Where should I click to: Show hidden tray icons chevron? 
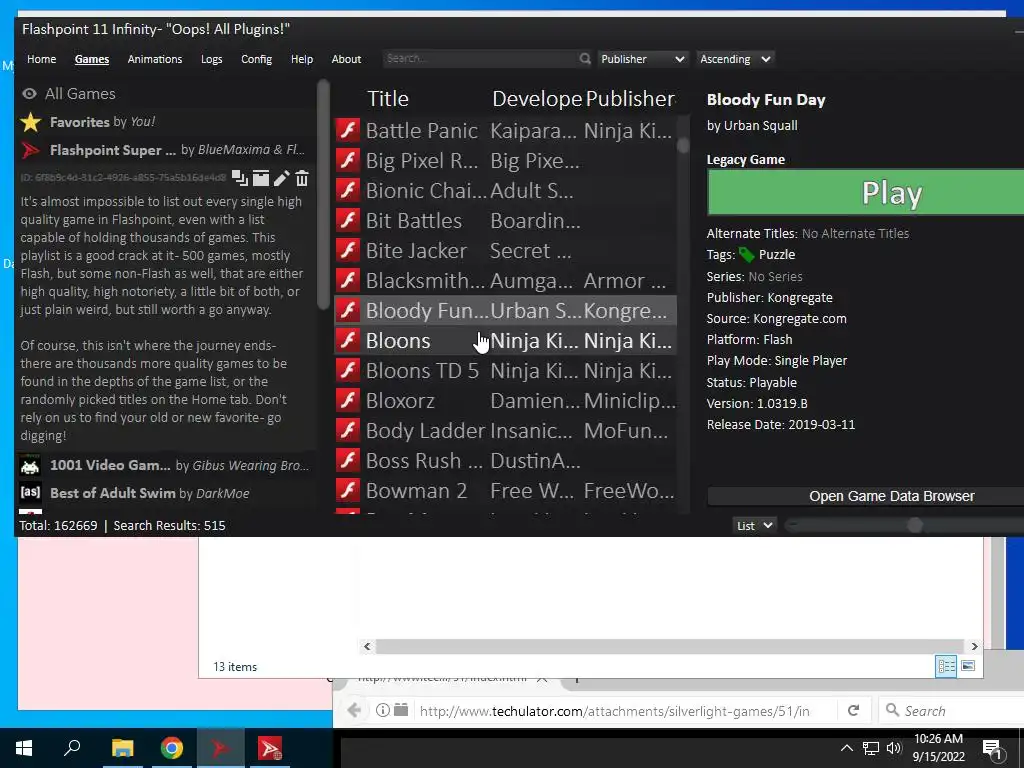pyautogui.click(x=846, y=748)
